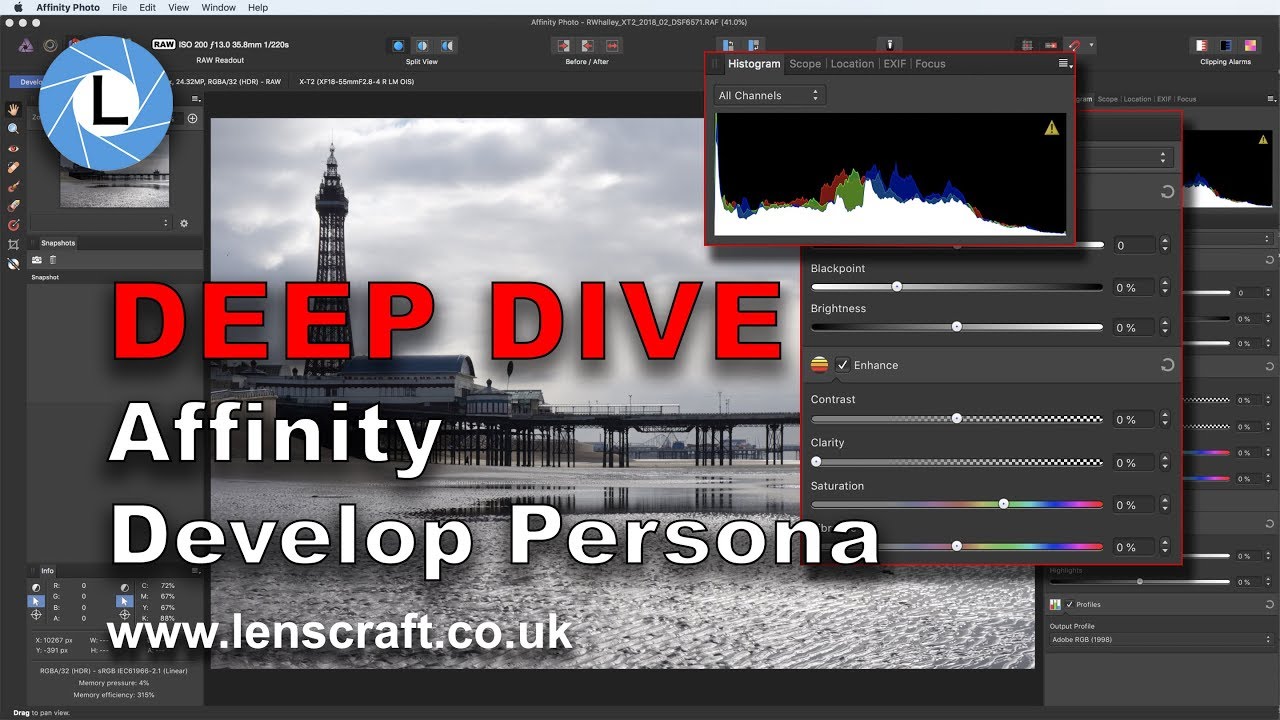Screen dimensions: 1280x720
Task: Open the Help menu
Action: pyautogui.click(x=258, y=7)
